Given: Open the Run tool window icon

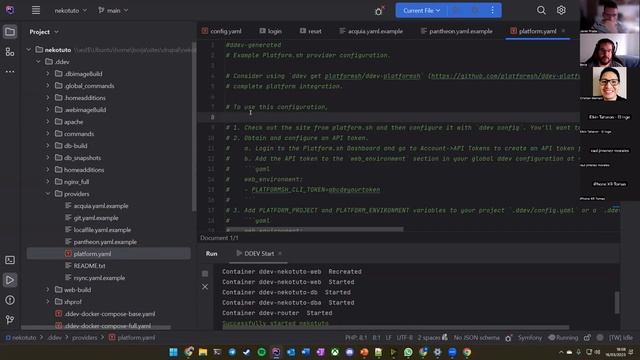Looking at the screenshot, I should (x=10, y=280).
